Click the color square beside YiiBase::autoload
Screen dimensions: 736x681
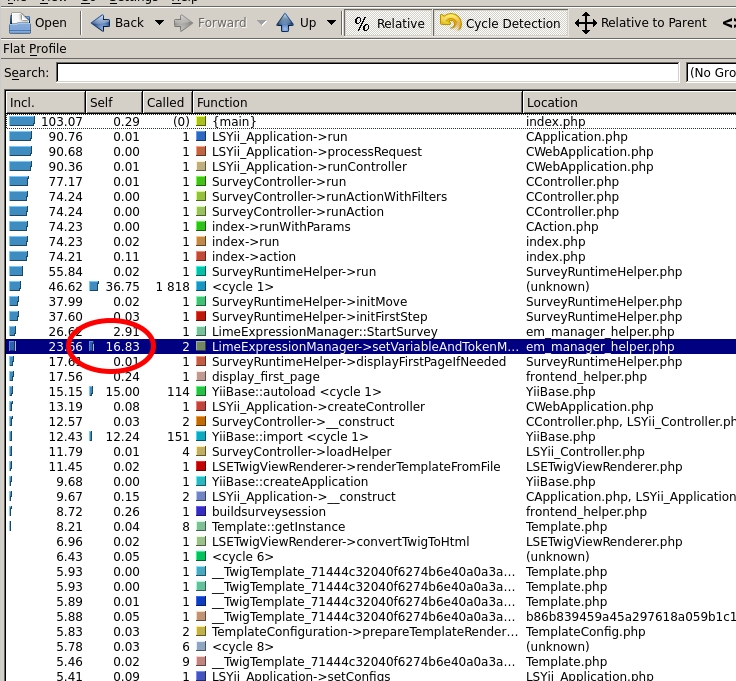click(201, 392)
